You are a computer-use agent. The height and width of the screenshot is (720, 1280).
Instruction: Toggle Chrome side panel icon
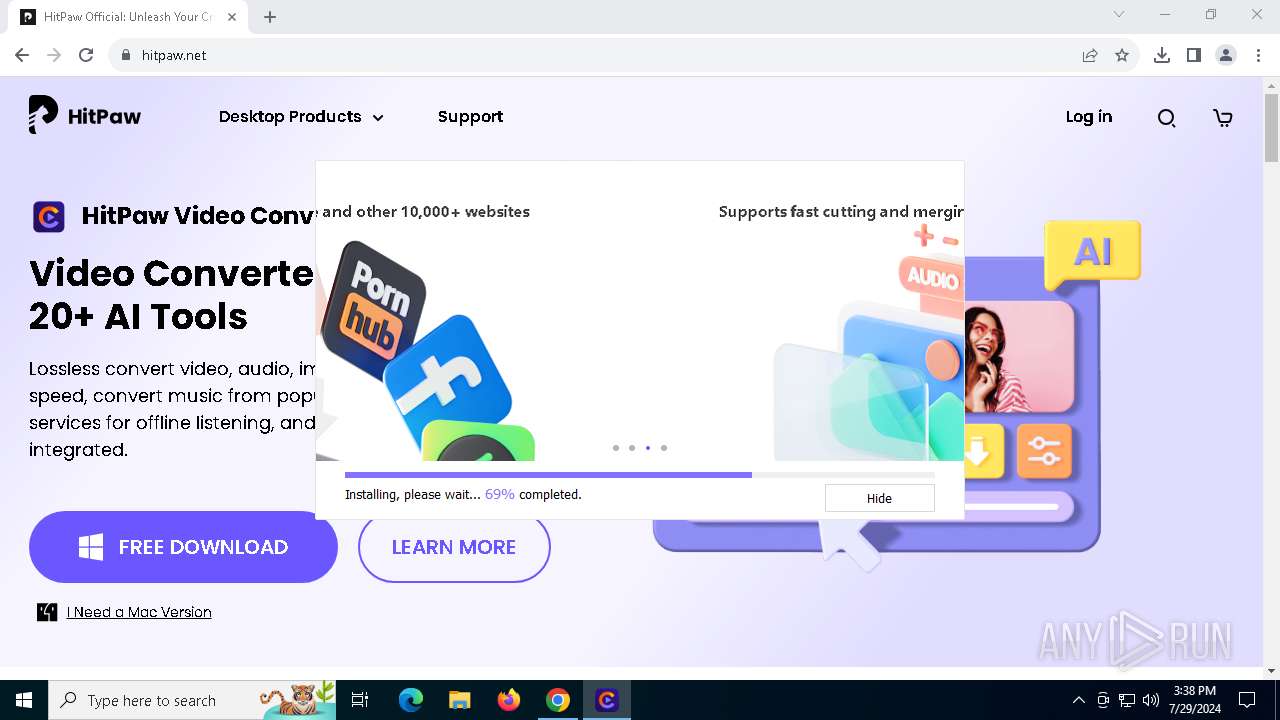[x=1194, y=55]
